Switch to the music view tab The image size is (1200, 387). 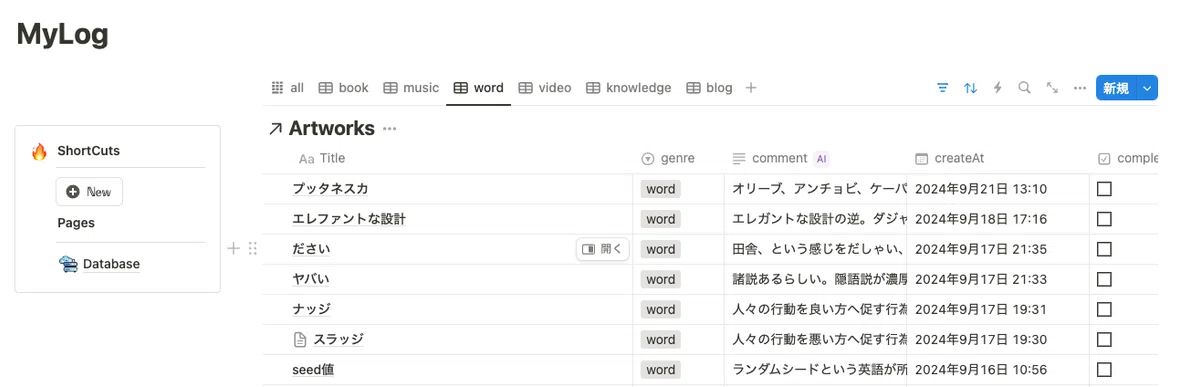(412, 88)
